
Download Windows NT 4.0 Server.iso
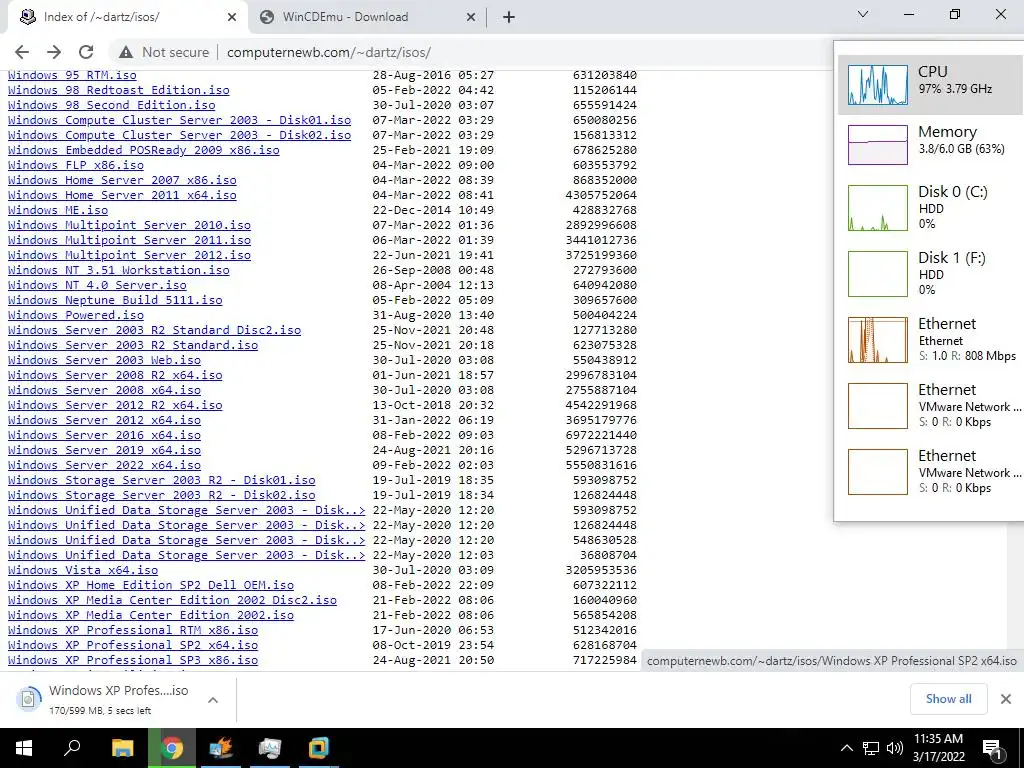point(97,285)
